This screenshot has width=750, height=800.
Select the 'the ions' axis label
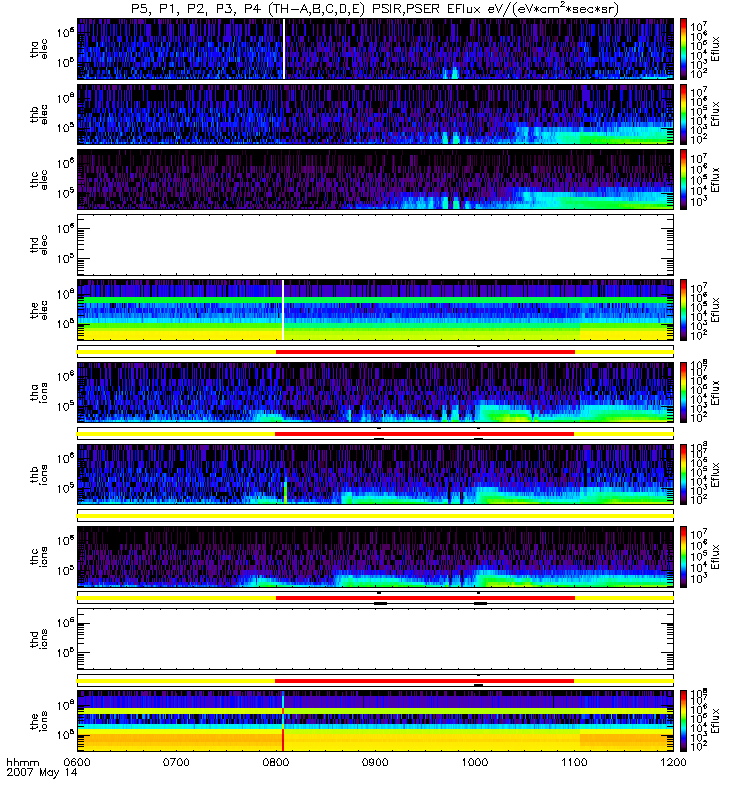pyautogui.click(x=38, y=721)
